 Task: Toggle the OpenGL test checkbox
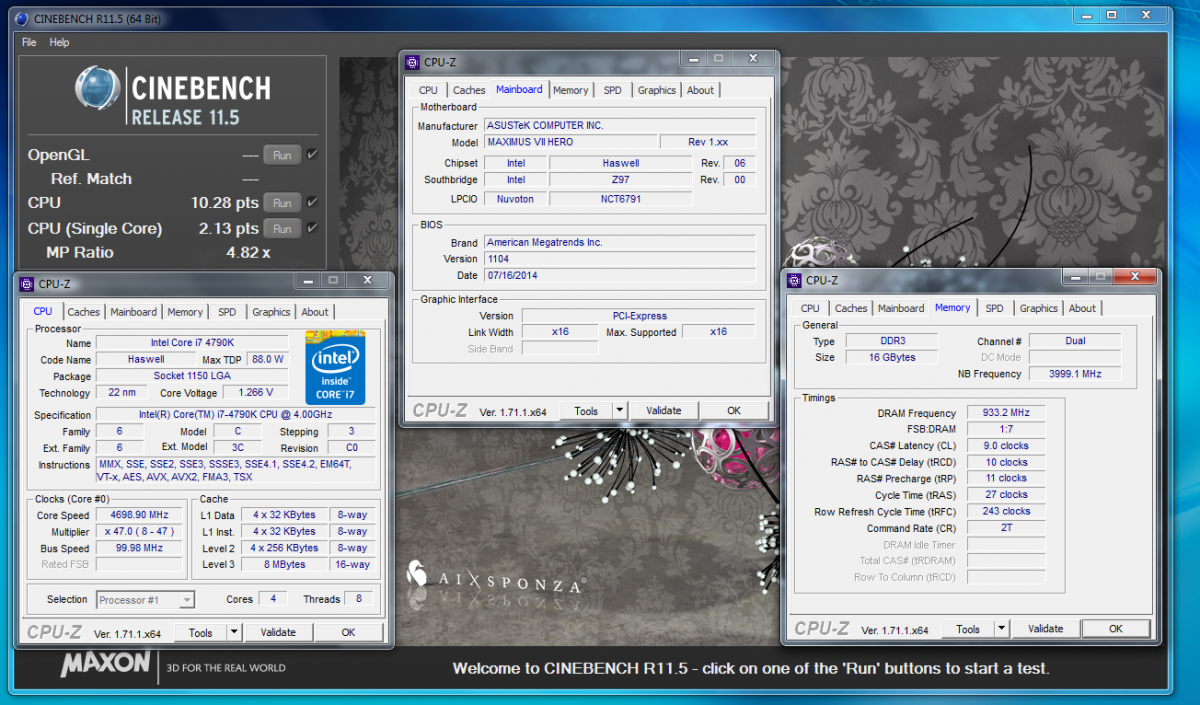(x=312, y=154)
